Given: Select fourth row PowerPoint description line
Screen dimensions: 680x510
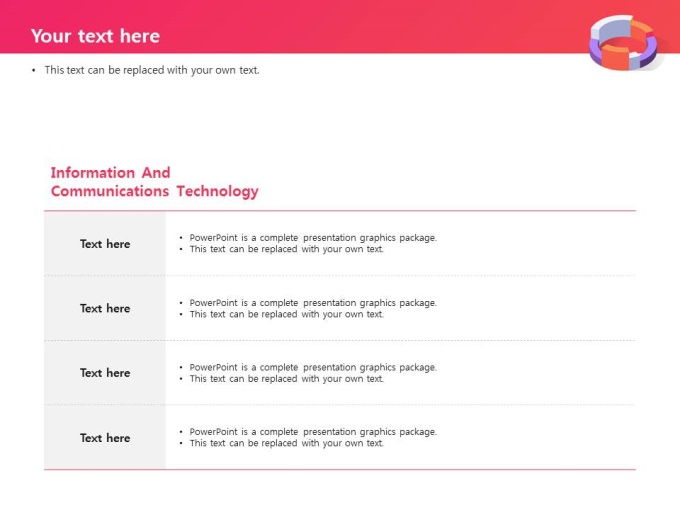Looking at the screenshot, I should (x=313, y=432).
